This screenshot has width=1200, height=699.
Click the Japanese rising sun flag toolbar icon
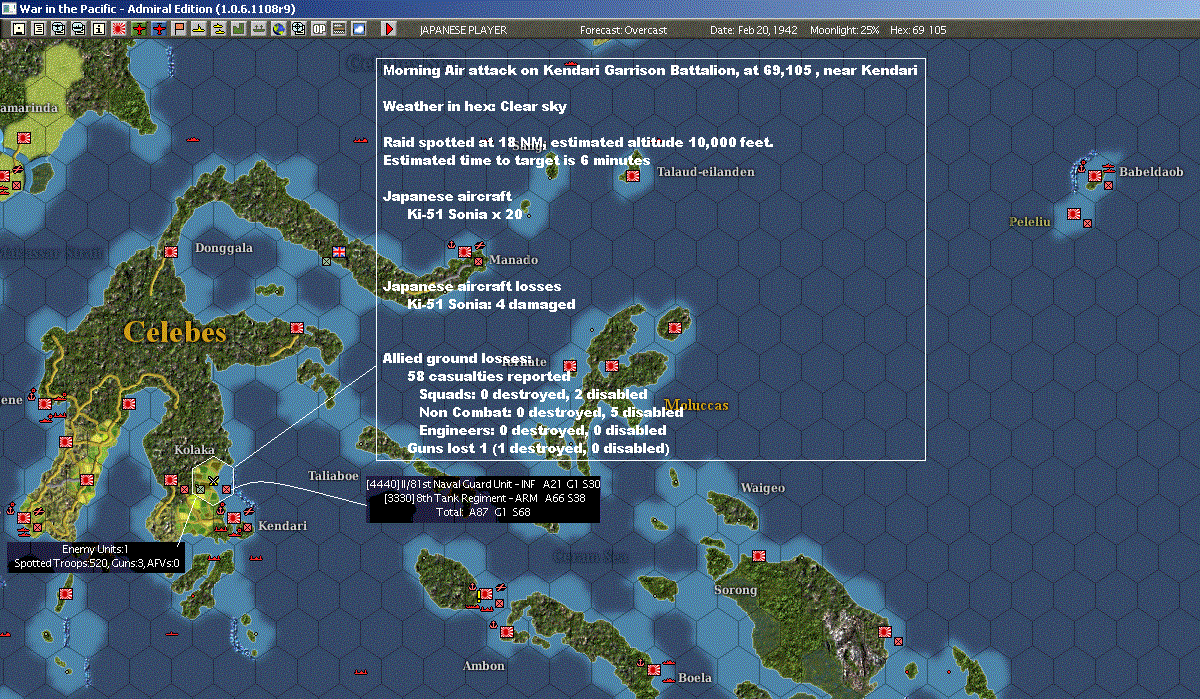click(x=119, y=29)
